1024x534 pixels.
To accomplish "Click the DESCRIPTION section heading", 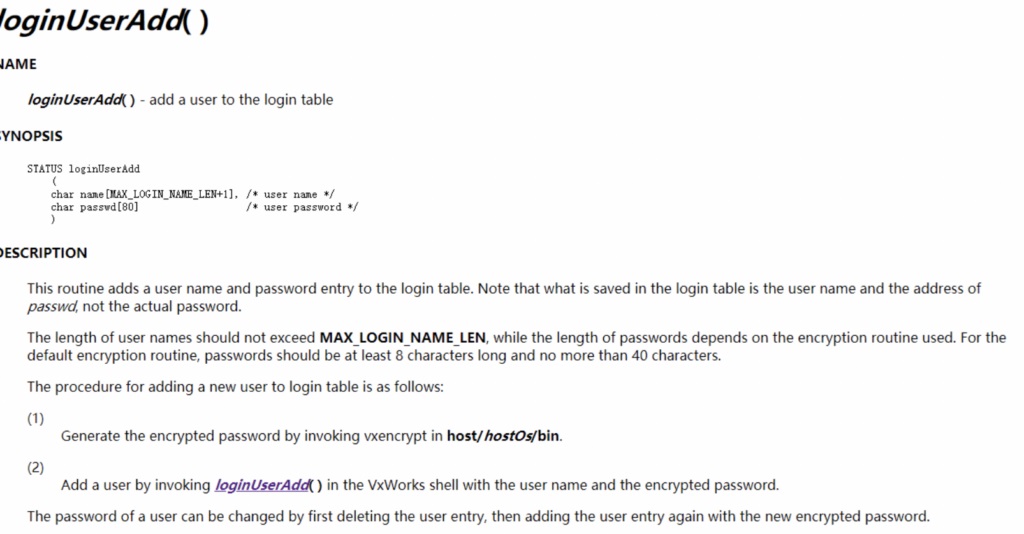I will point(43,253).
